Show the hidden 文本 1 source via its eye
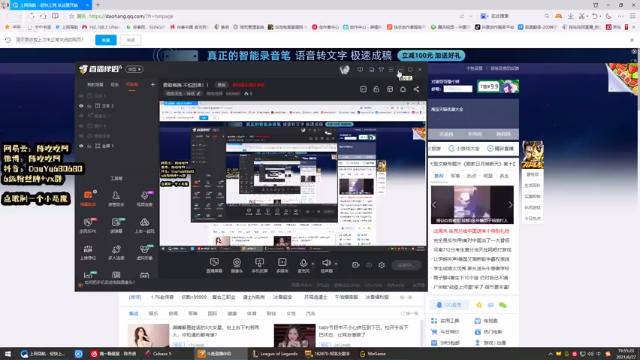This screenshot has width=640, height=360. coord(81,96)
